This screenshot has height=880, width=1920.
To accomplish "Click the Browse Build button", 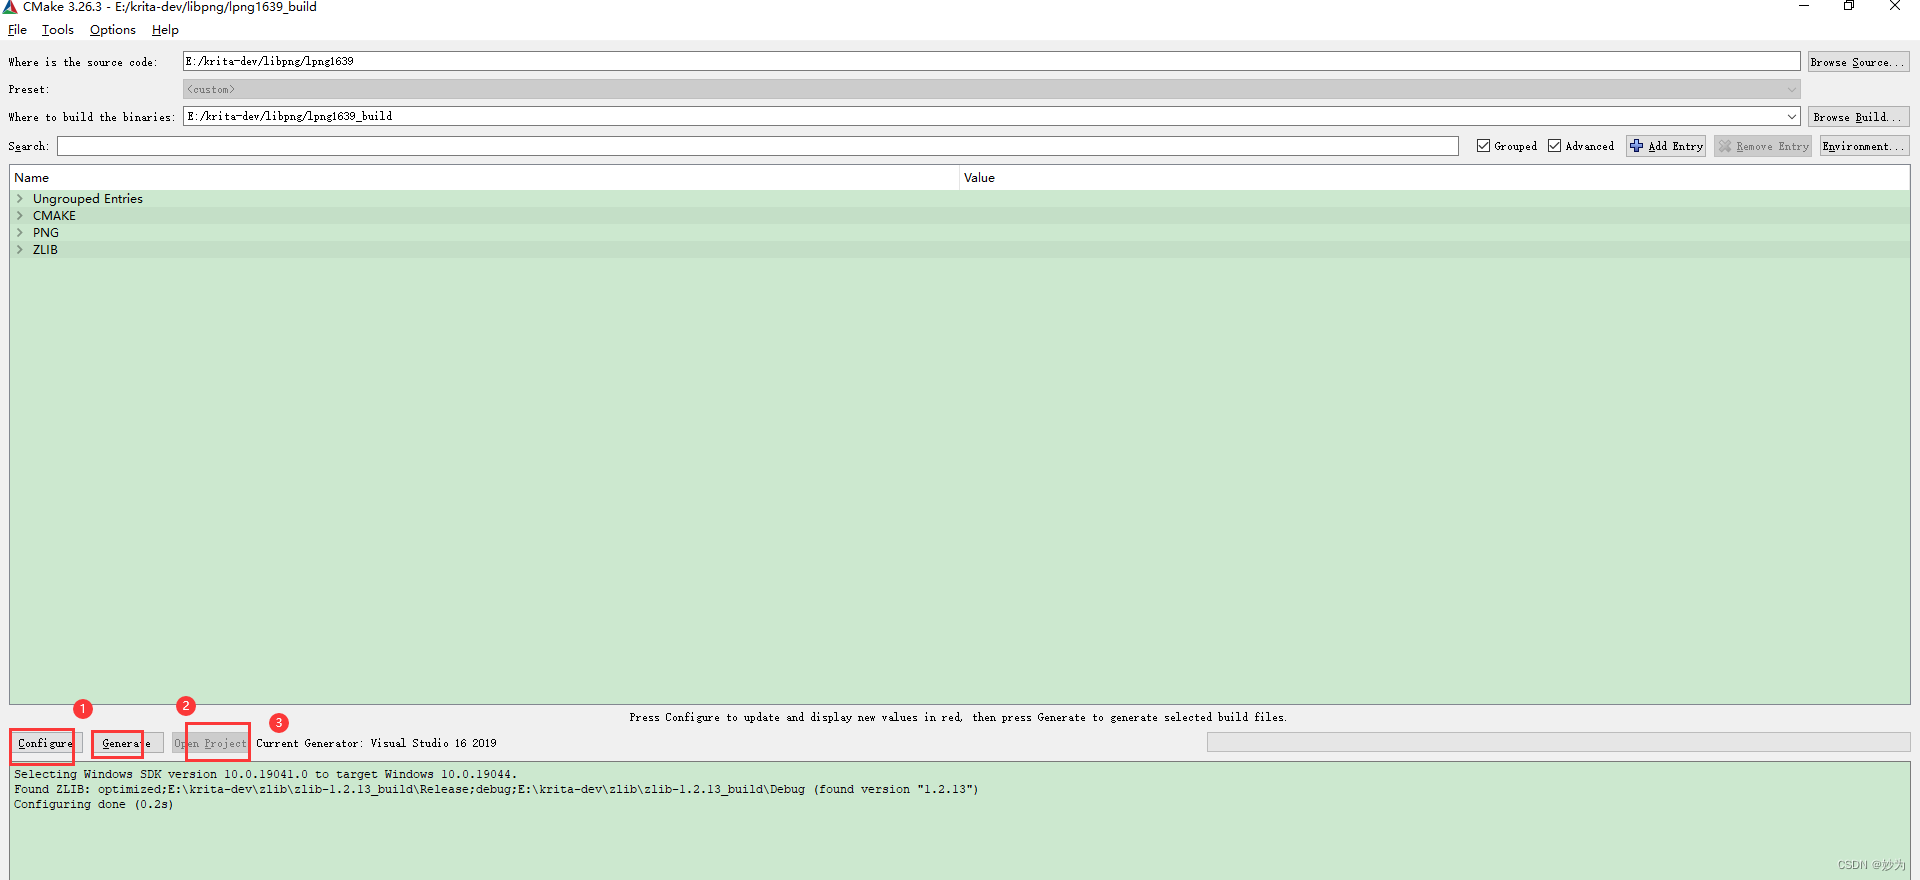I will coord(1858,117).
